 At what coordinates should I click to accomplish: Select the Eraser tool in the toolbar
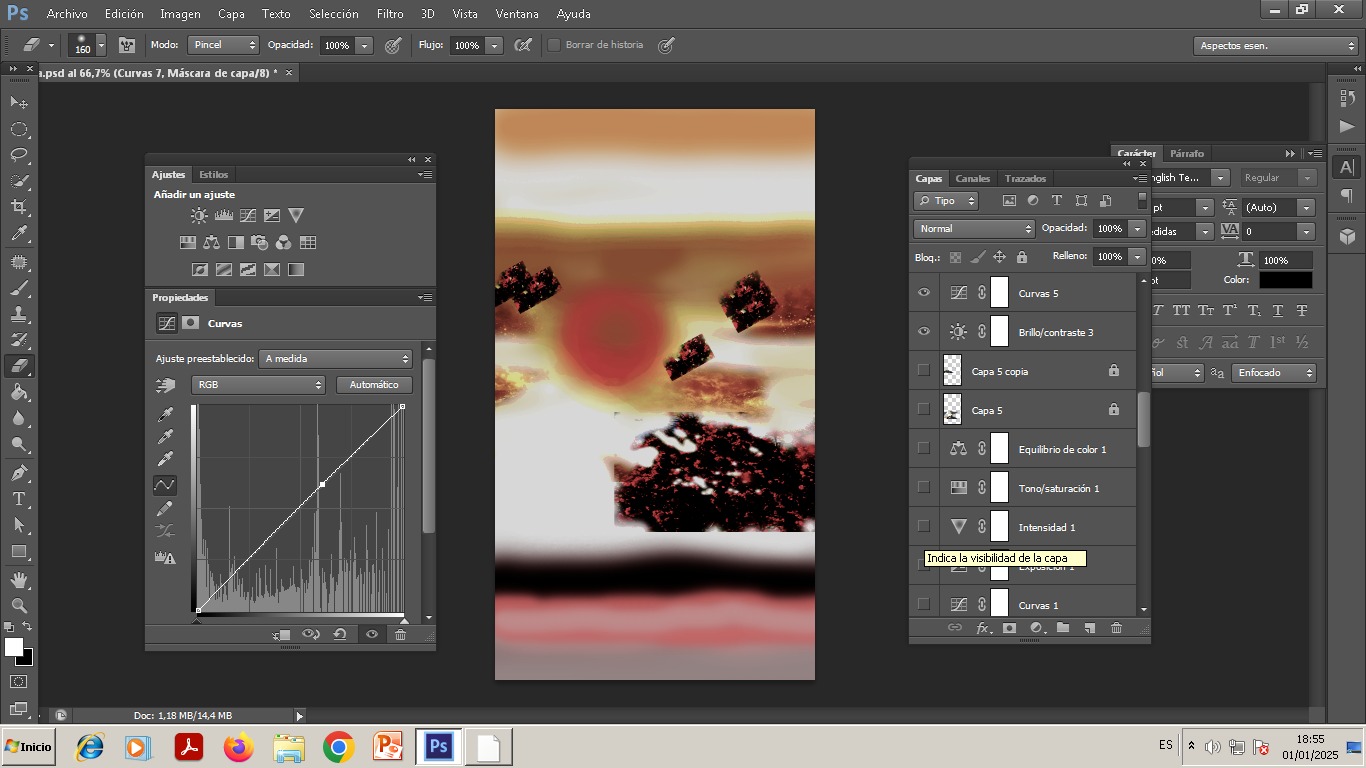point(19,366)
